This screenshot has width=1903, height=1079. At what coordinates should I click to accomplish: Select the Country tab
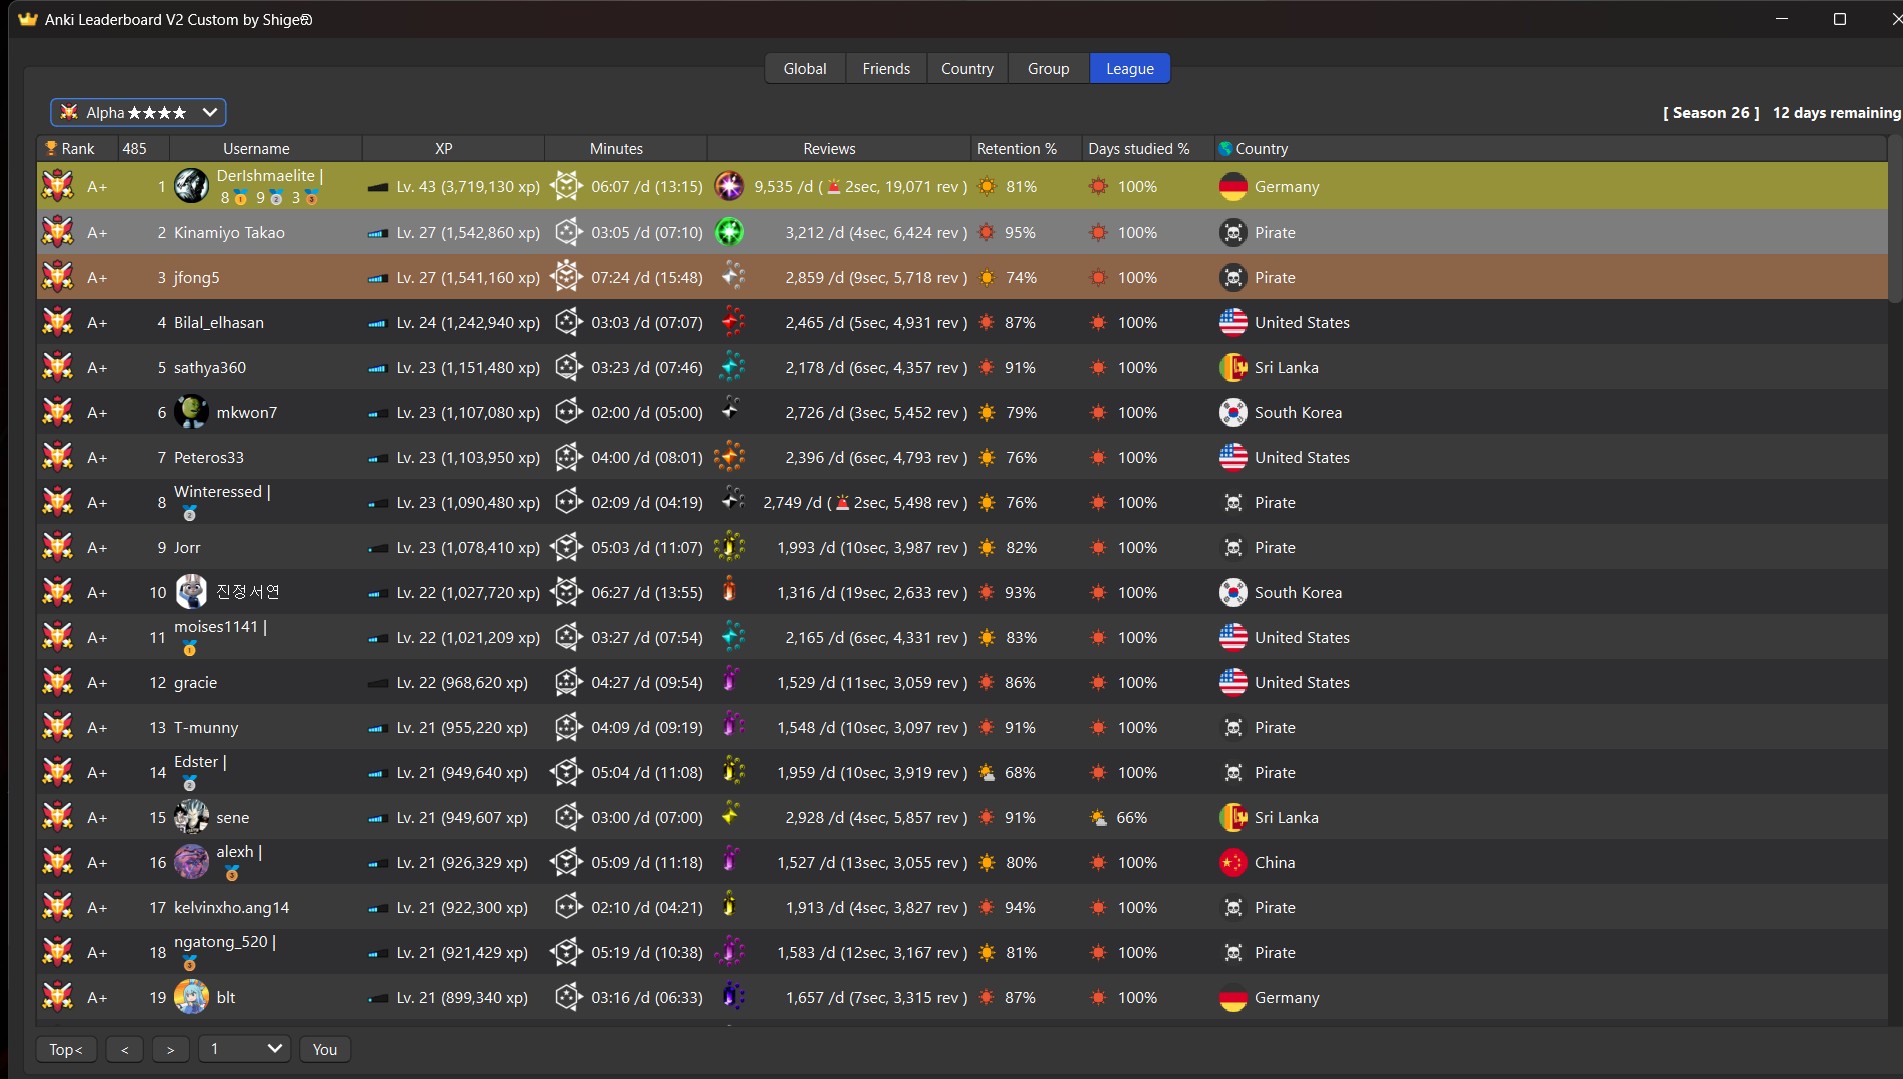pyautogui.click(x=967, y=69)
